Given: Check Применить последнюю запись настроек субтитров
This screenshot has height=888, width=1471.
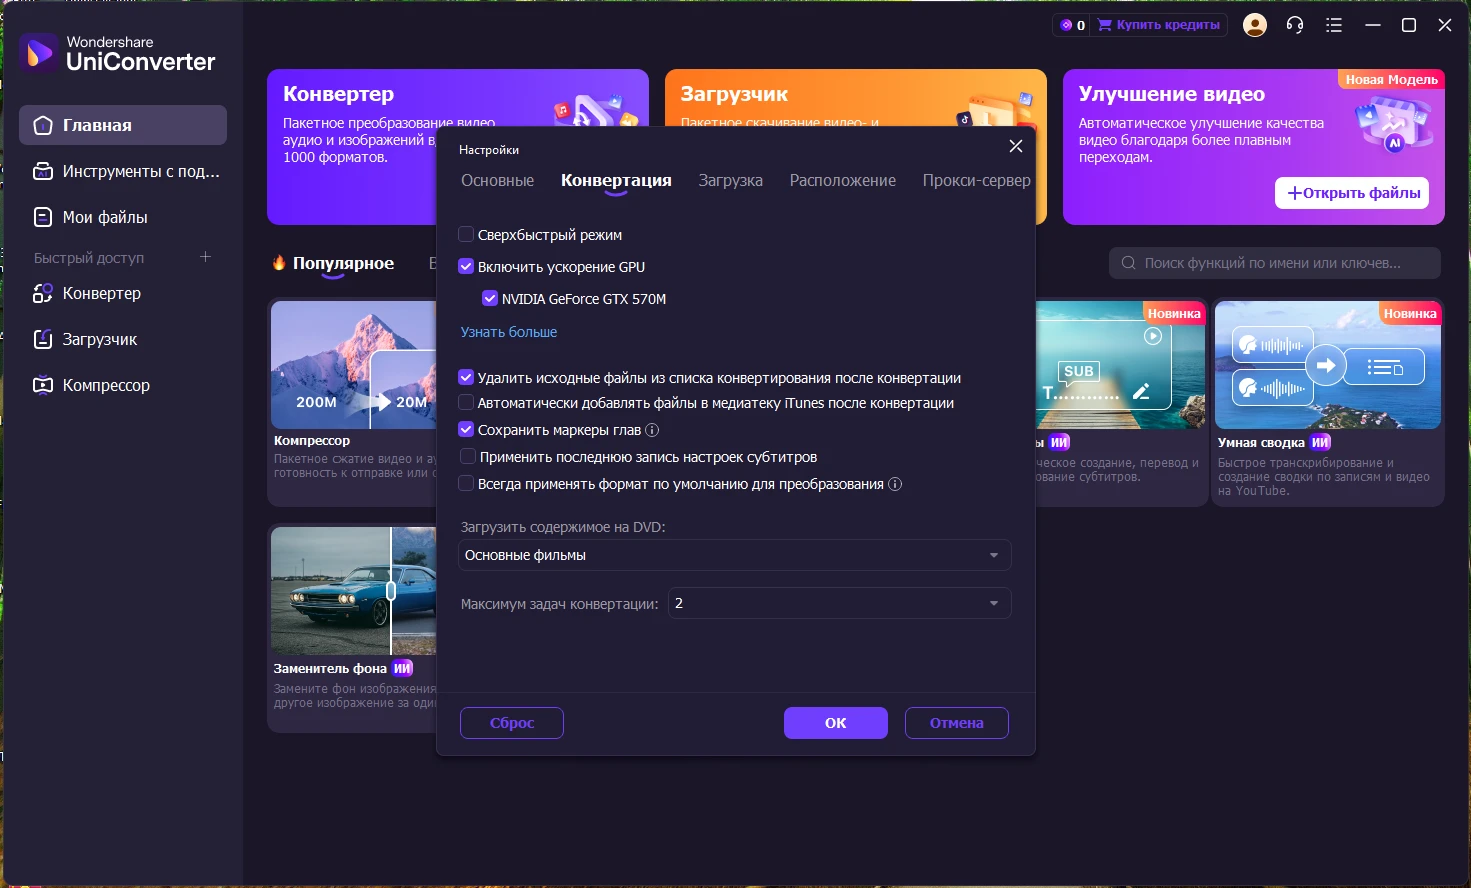Looking at the screenshot, I should [467, 457].
